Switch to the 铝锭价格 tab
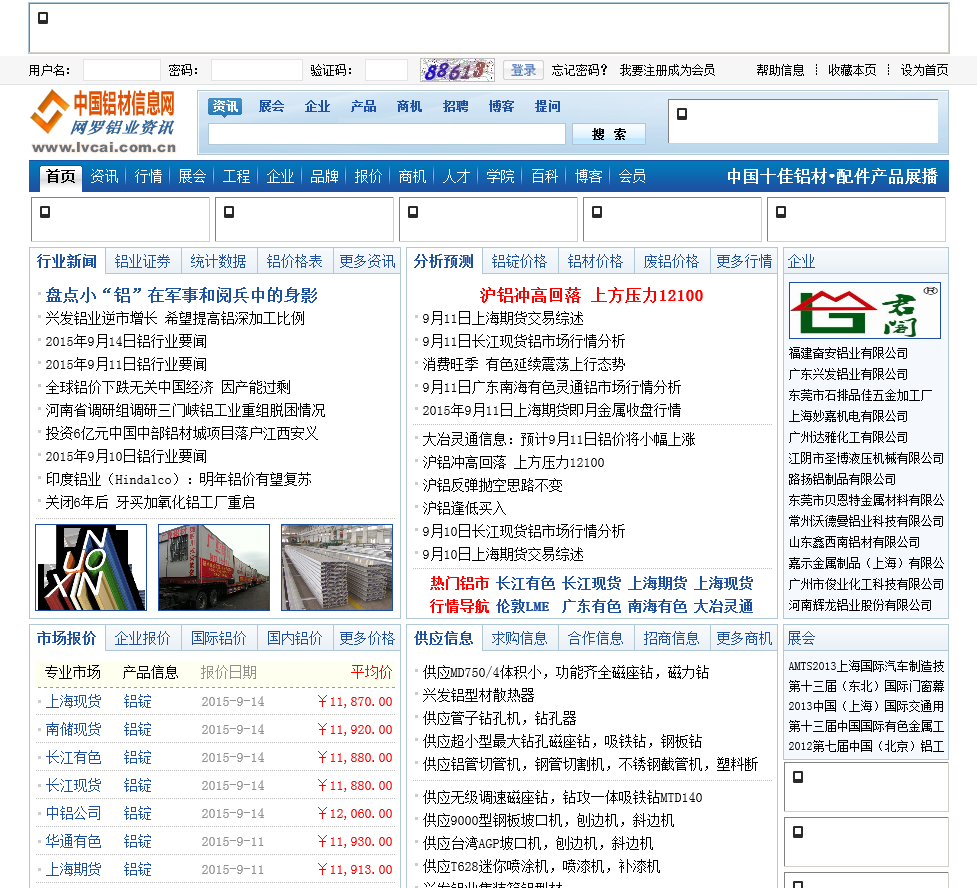The image size is (977, 888). [520, 261]
